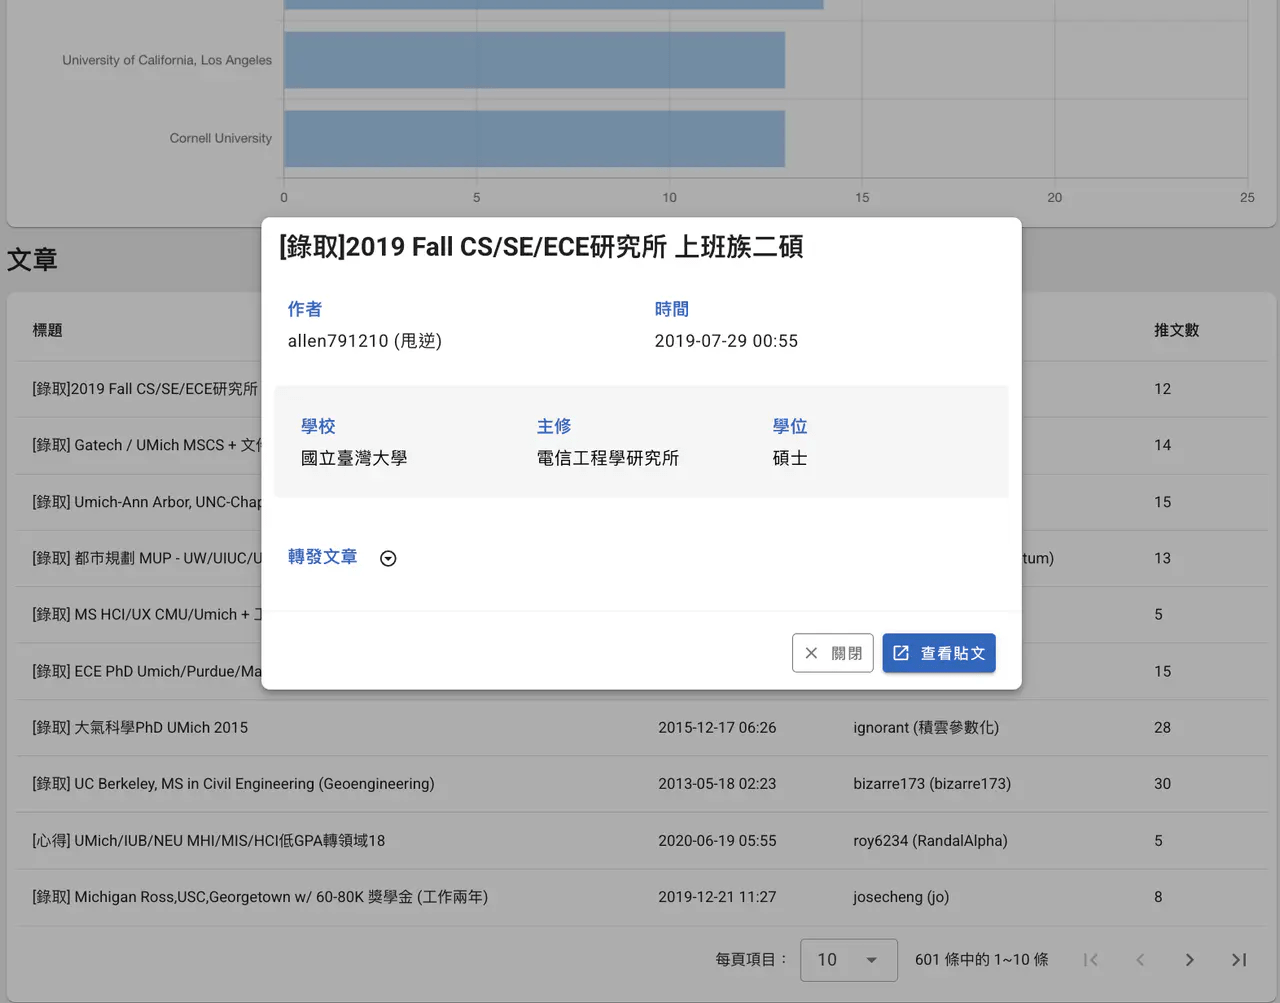Click the school value 國立臺灣大學
This screenshot has width=1280, height=1003.
(x=354, y=458)
